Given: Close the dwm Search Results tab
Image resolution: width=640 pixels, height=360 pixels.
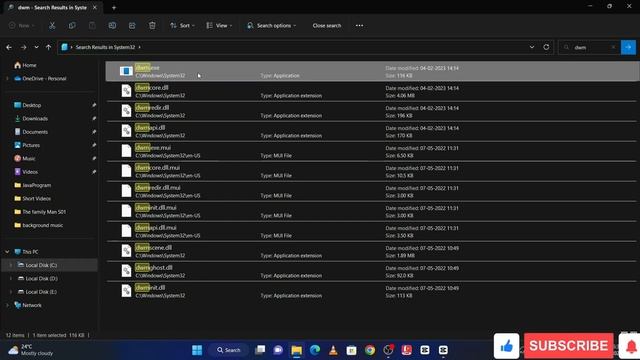Looking at the screenshot, I should coord(95,7).
